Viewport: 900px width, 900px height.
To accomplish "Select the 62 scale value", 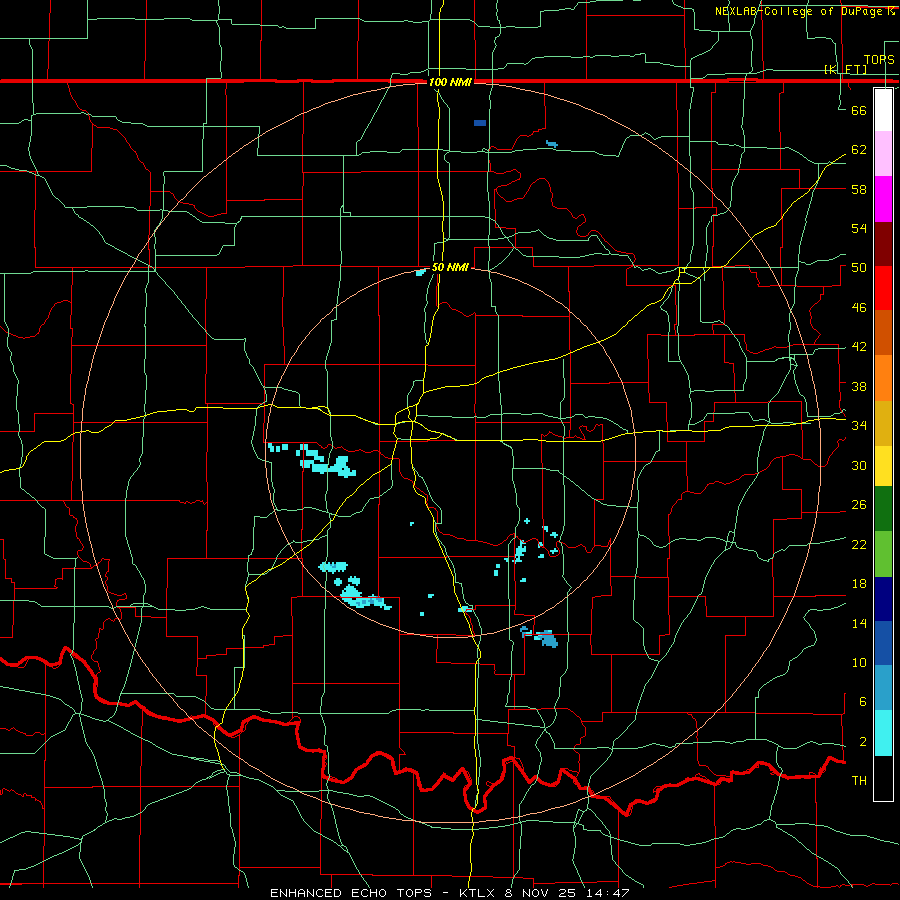I will pos(859,150).
